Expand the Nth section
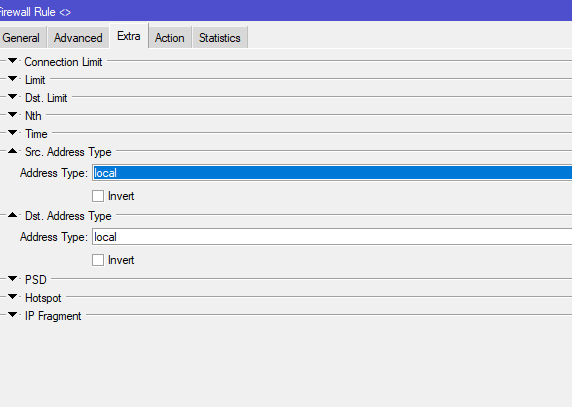 coord(12,115)
